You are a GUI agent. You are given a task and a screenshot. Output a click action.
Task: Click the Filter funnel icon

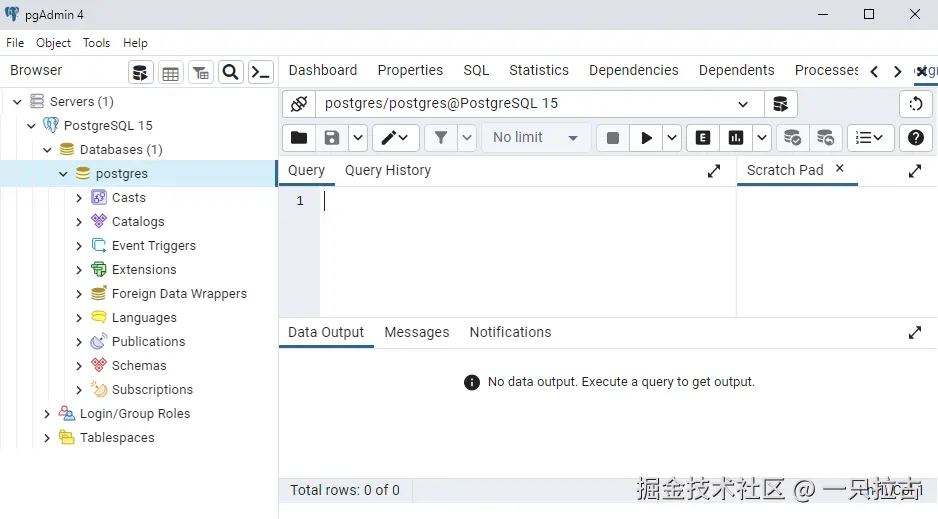click(x=441, y=138)
